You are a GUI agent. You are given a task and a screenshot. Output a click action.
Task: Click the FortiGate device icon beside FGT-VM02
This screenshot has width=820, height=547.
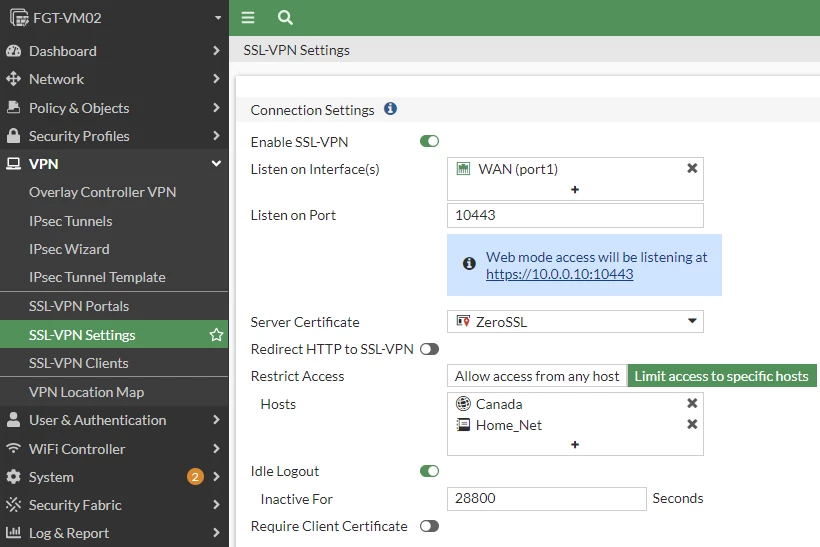pyautogui.click(x=19, y=18)
